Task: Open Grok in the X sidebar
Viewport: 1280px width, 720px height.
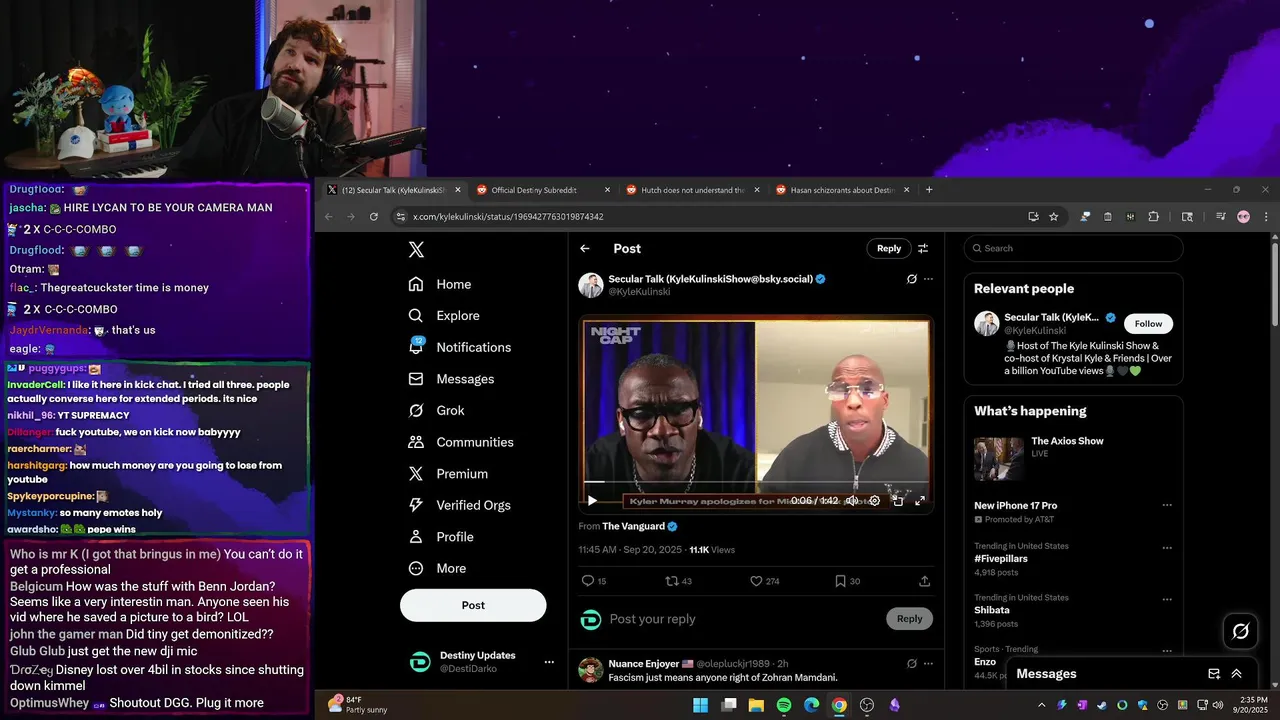Action: pos(436,410)
